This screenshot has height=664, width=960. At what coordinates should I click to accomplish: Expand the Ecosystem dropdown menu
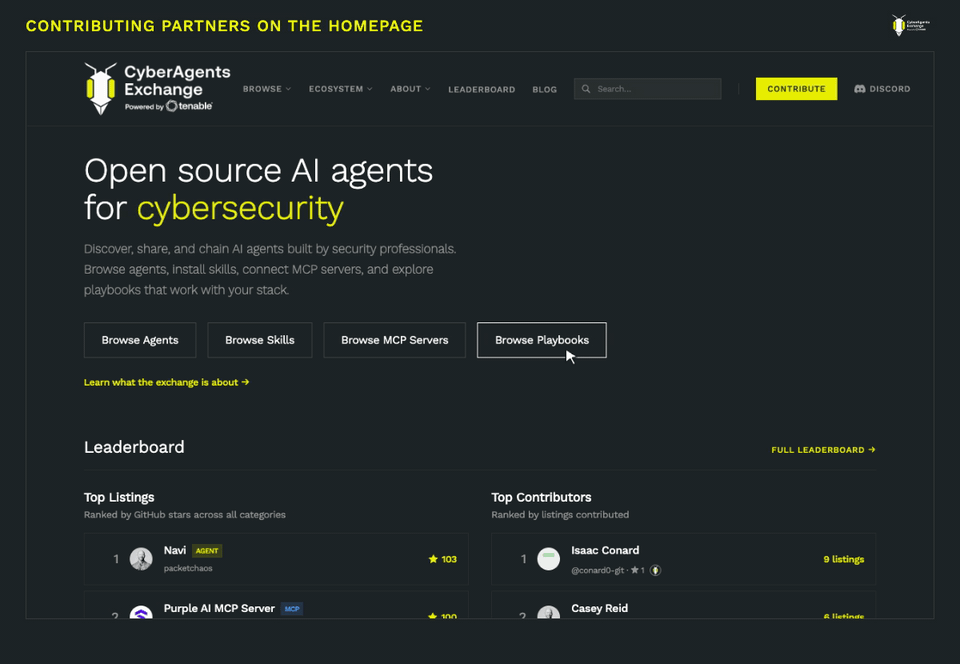[x=340, y=89]
